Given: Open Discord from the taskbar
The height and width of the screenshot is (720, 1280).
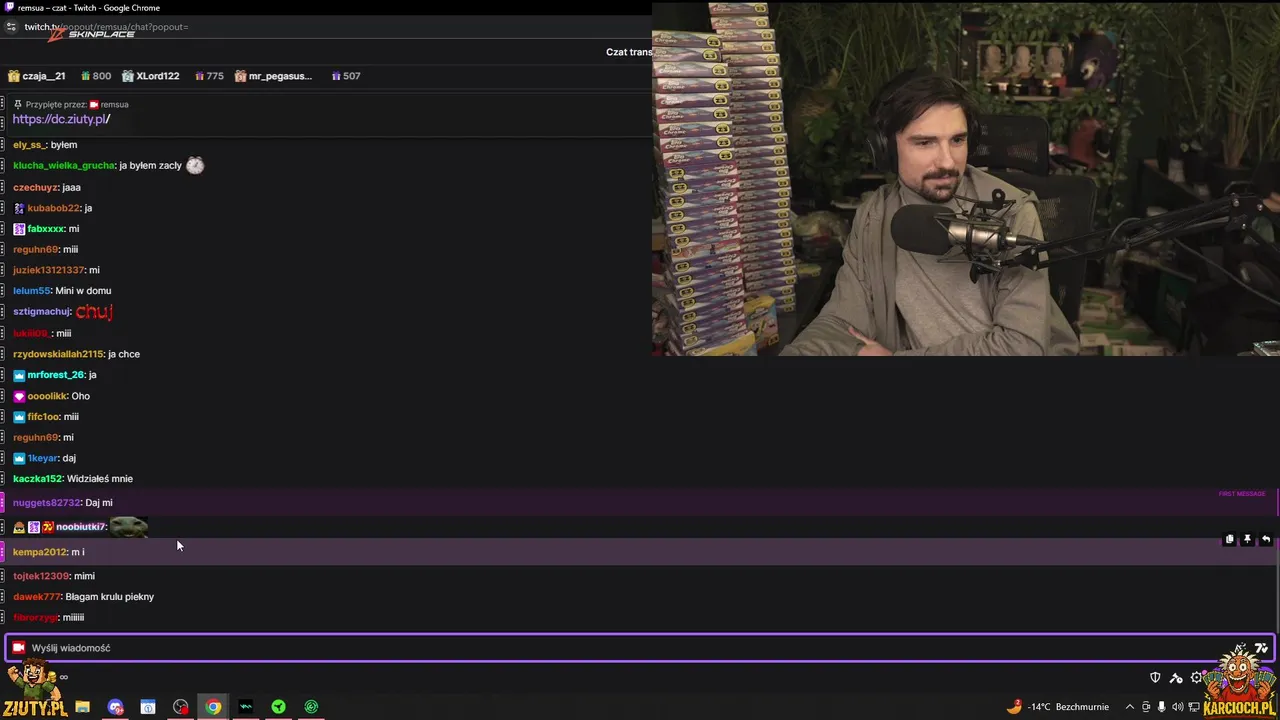Looking at the screenshot, I should [116, 707].
